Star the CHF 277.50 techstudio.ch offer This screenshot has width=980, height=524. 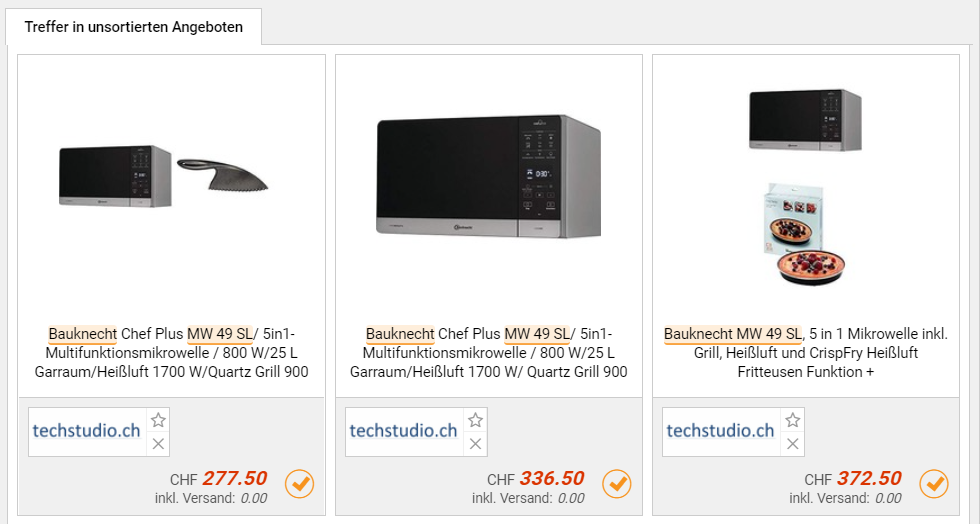point(158,420)
